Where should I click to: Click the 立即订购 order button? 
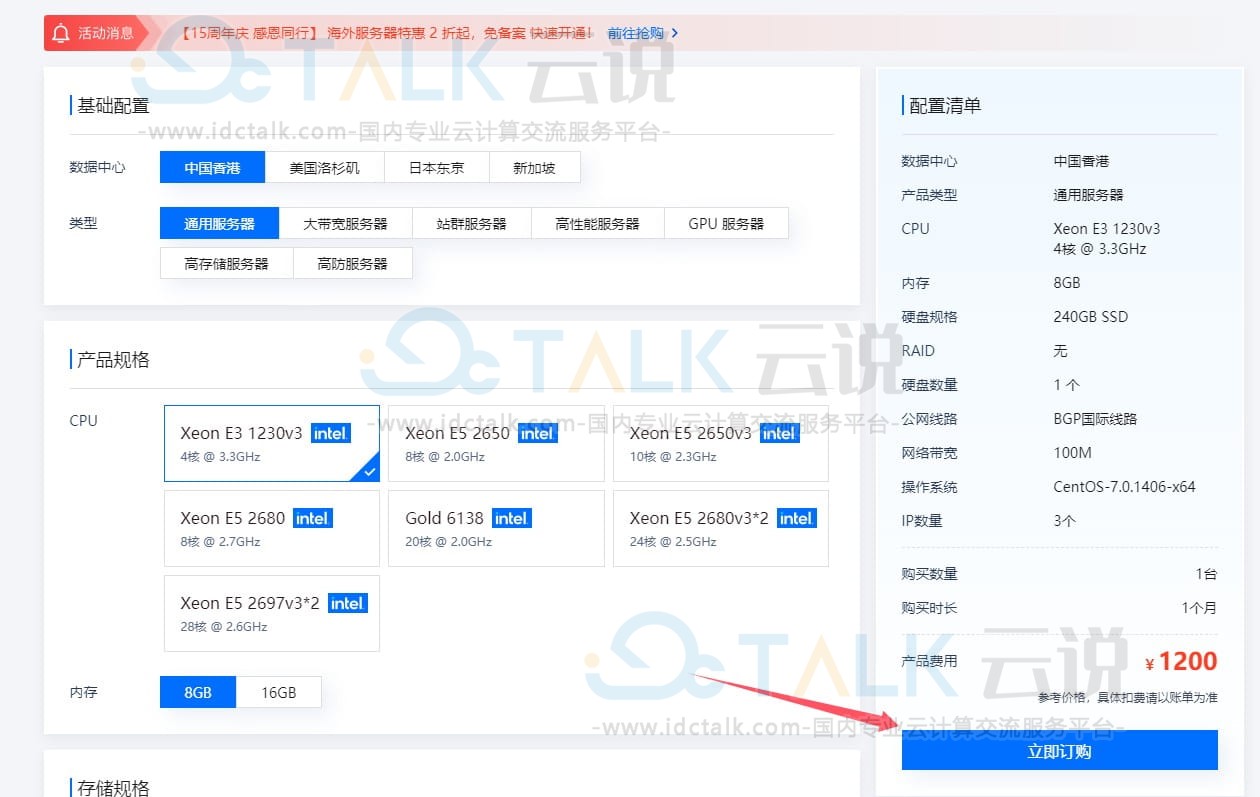coord(1059,751)
